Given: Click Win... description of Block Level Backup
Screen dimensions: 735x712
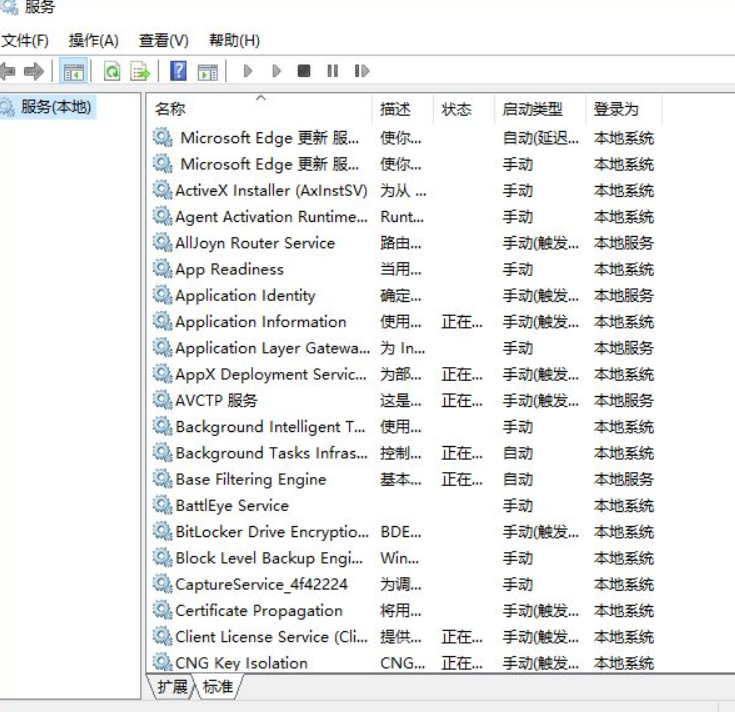Looking at the screenshot, I should coord(399,558).
